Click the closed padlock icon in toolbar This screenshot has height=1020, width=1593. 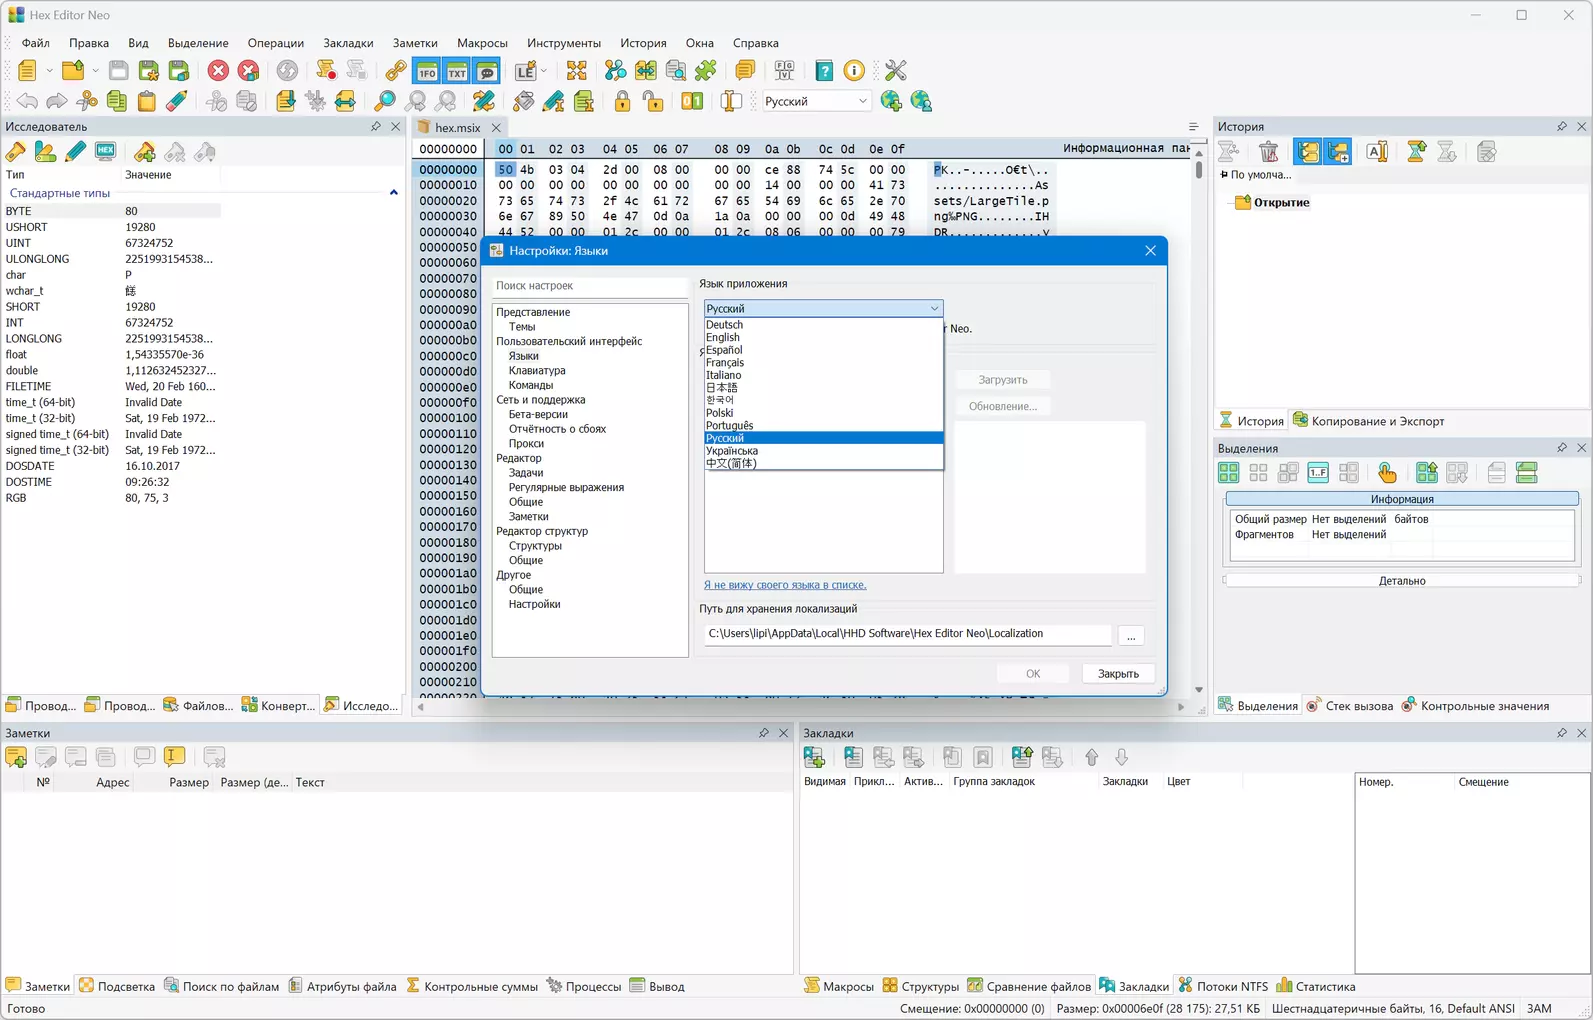pyautogui.click(x=622, y=101)
